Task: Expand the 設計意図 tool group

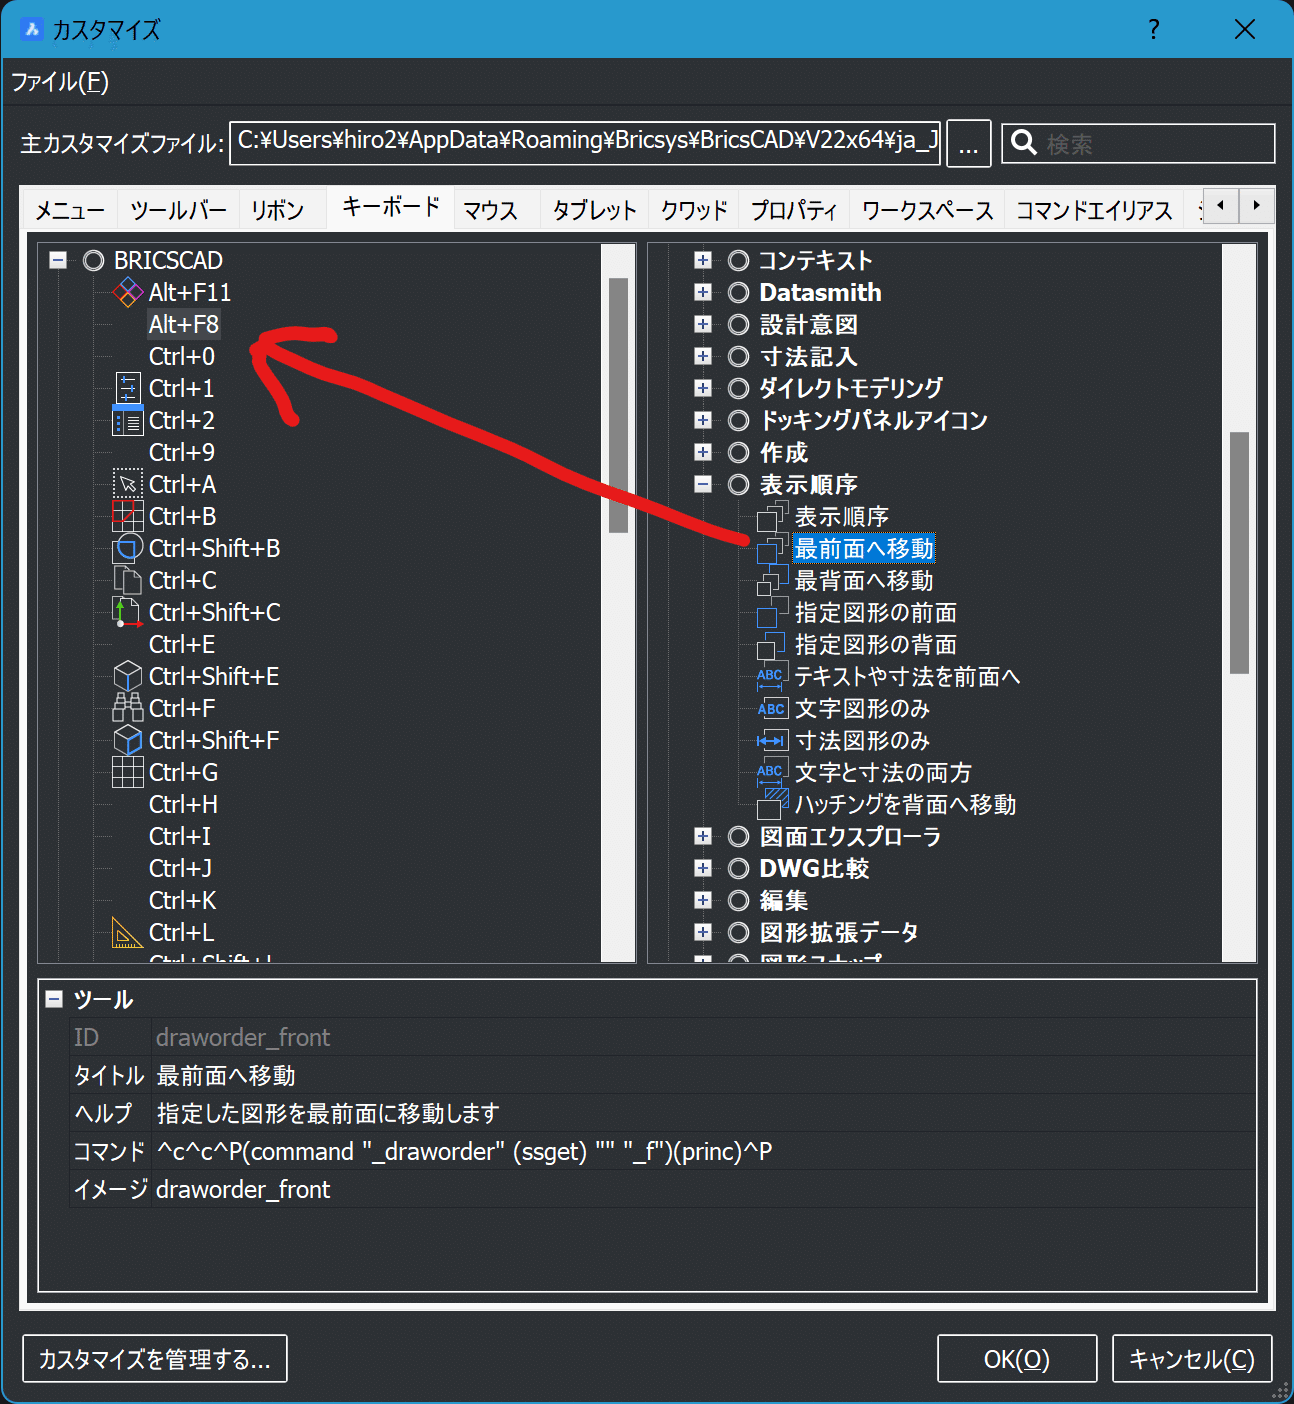Action: [703, 324]
